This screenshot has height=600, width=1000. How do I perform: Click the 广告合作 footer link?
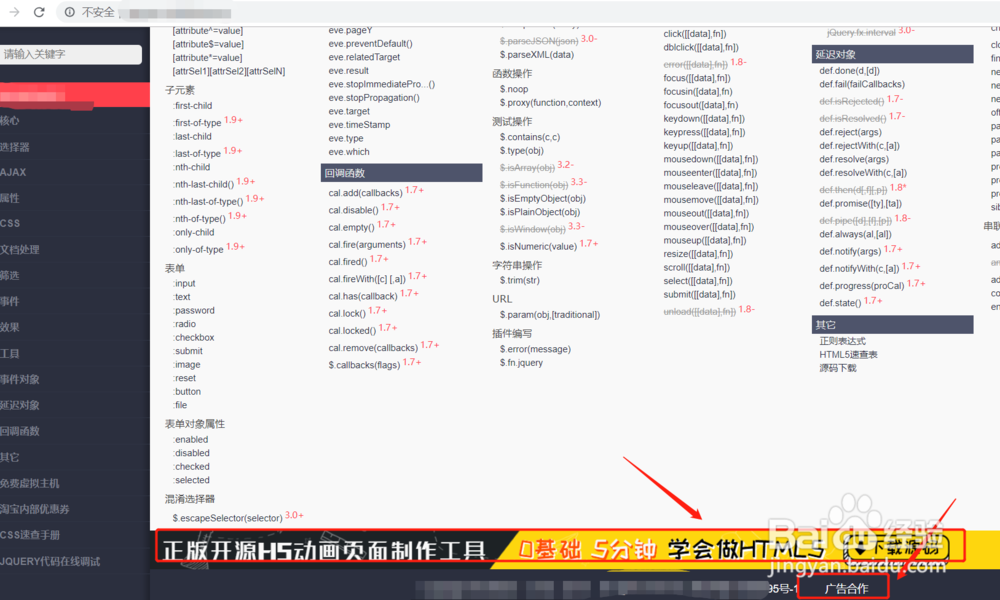pos(845,588)
